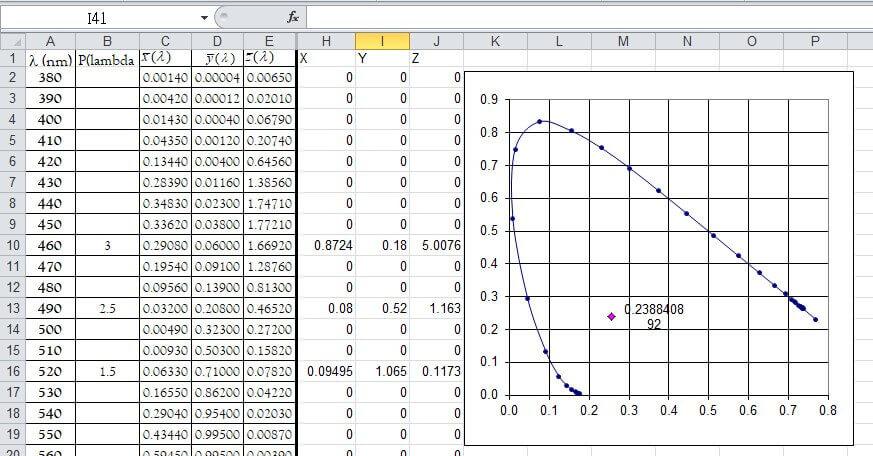Select the magenta diamond point on the chart
The width and height of the screenshot is (873, 456).
pyautogui.click(x=612, y=316)
